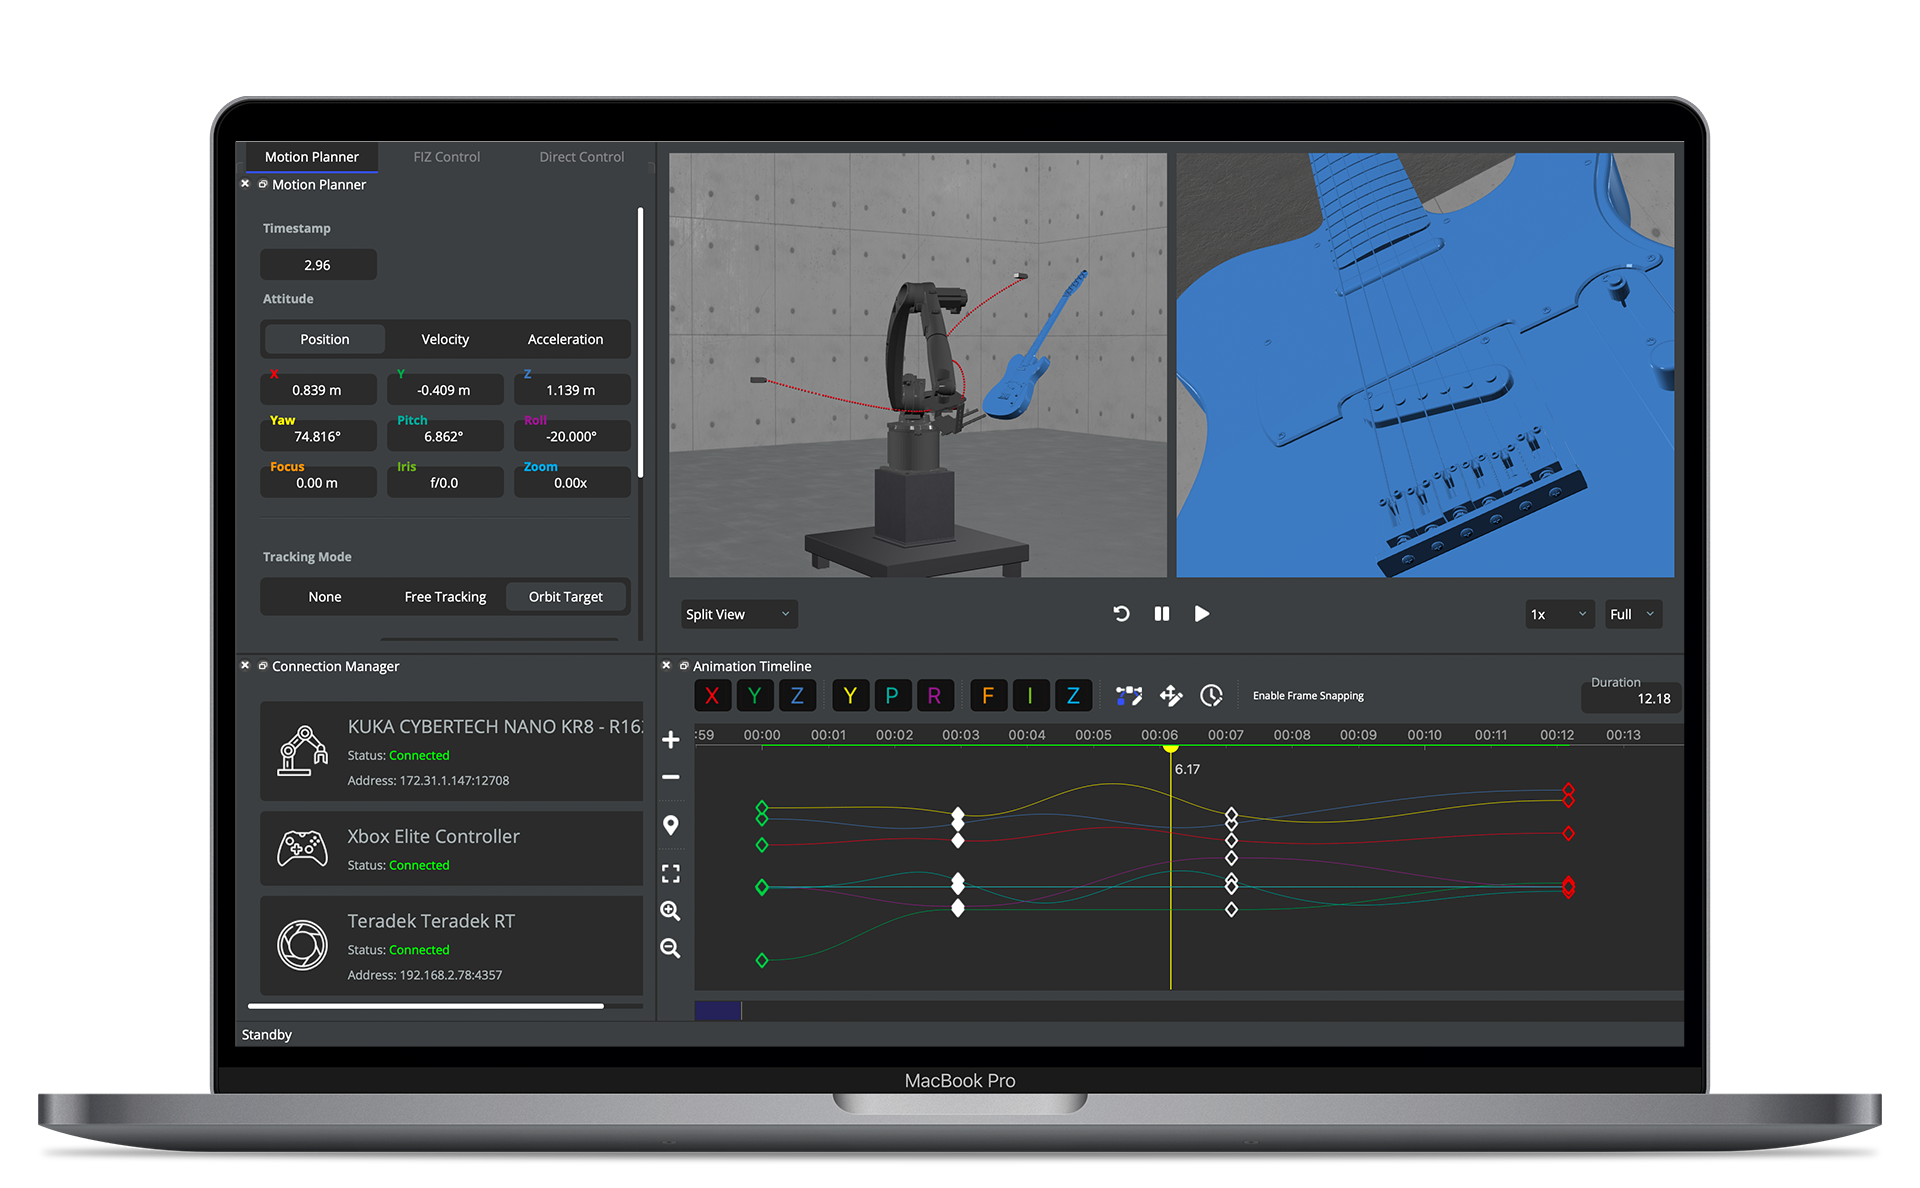Open the time edit tool in timeline toolbar
The image size is (1920, 1188).
point(1211,695)
